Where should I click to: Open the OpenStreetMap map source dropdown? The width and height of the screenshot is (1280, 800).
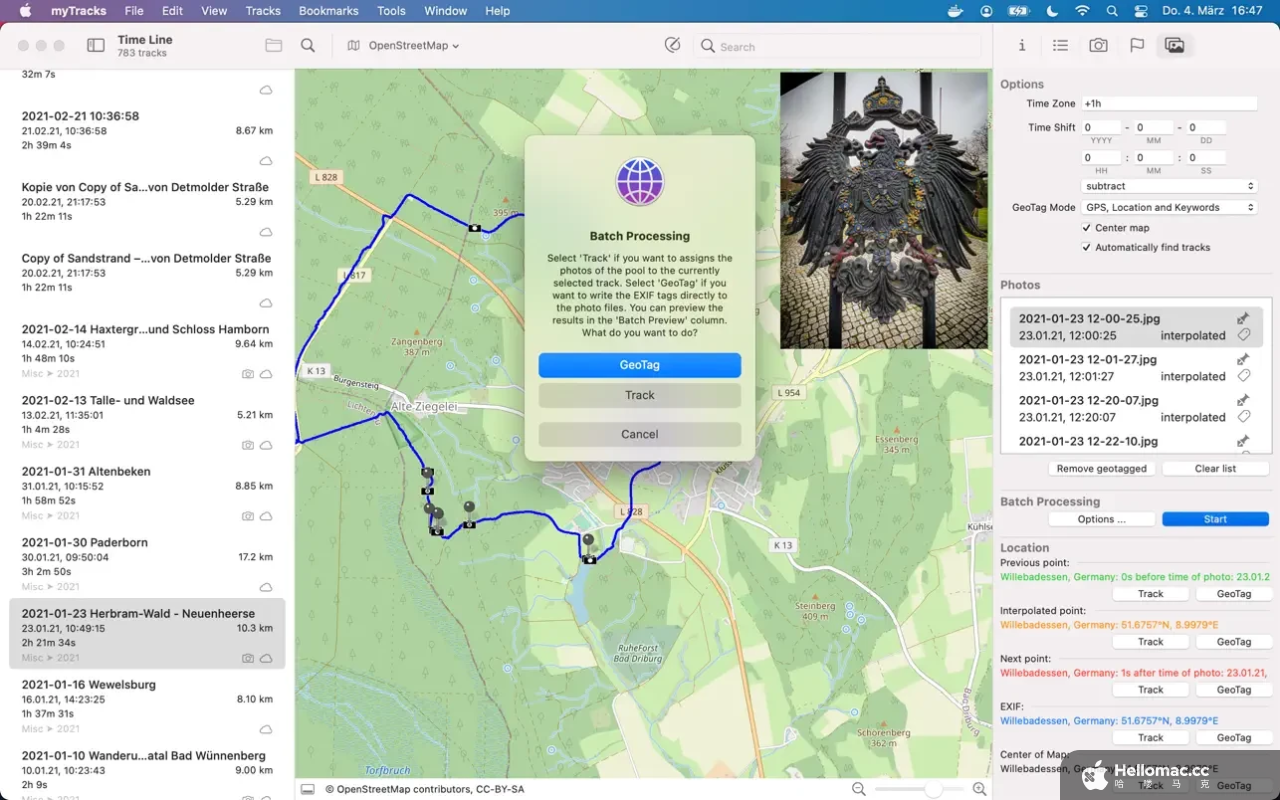pyautogui.click(x=403, y=46)
